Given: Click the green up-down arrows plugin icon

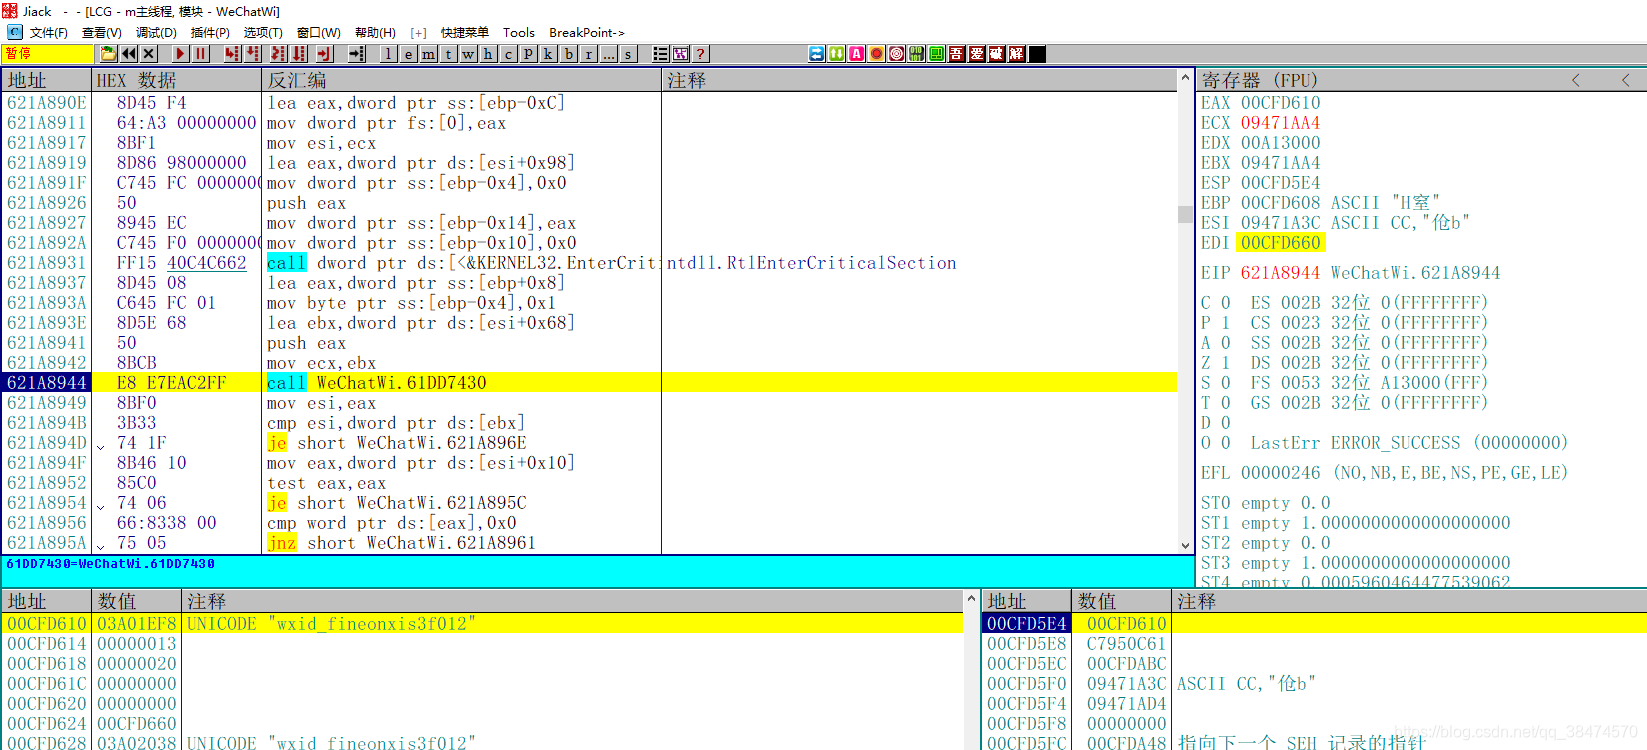Looking at the screenshot, I should point(837,54).
